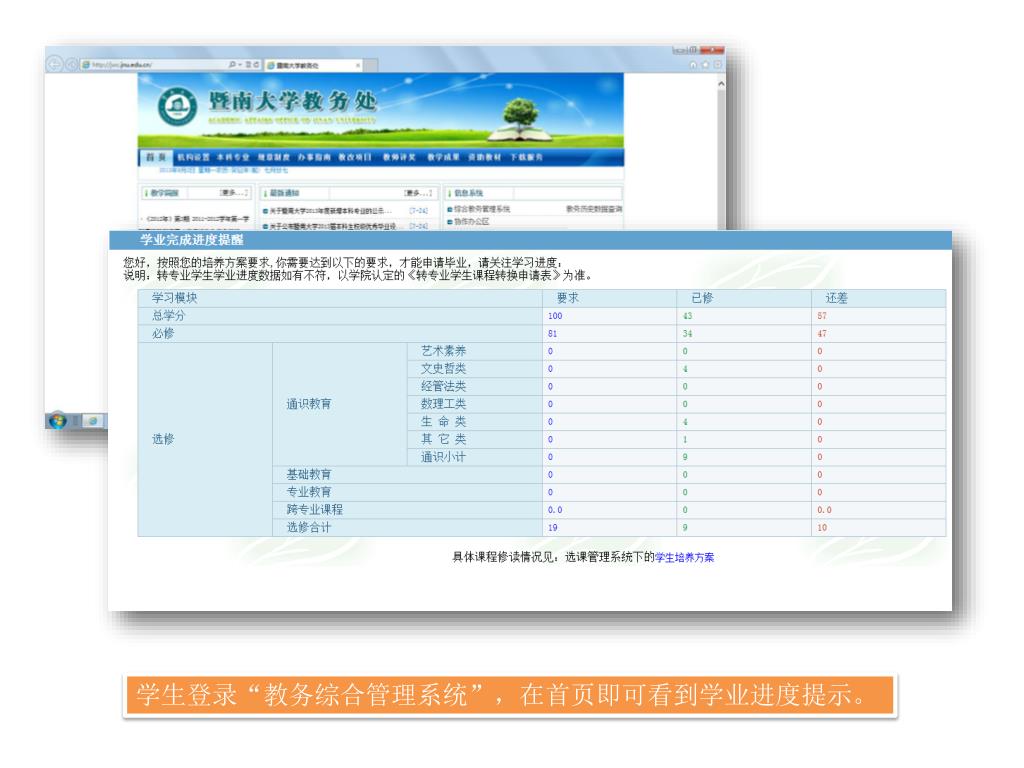Click the 学业完成进度提醒 title bar
This screenshot has height=768, width=1024.
(x=530, y=240)
